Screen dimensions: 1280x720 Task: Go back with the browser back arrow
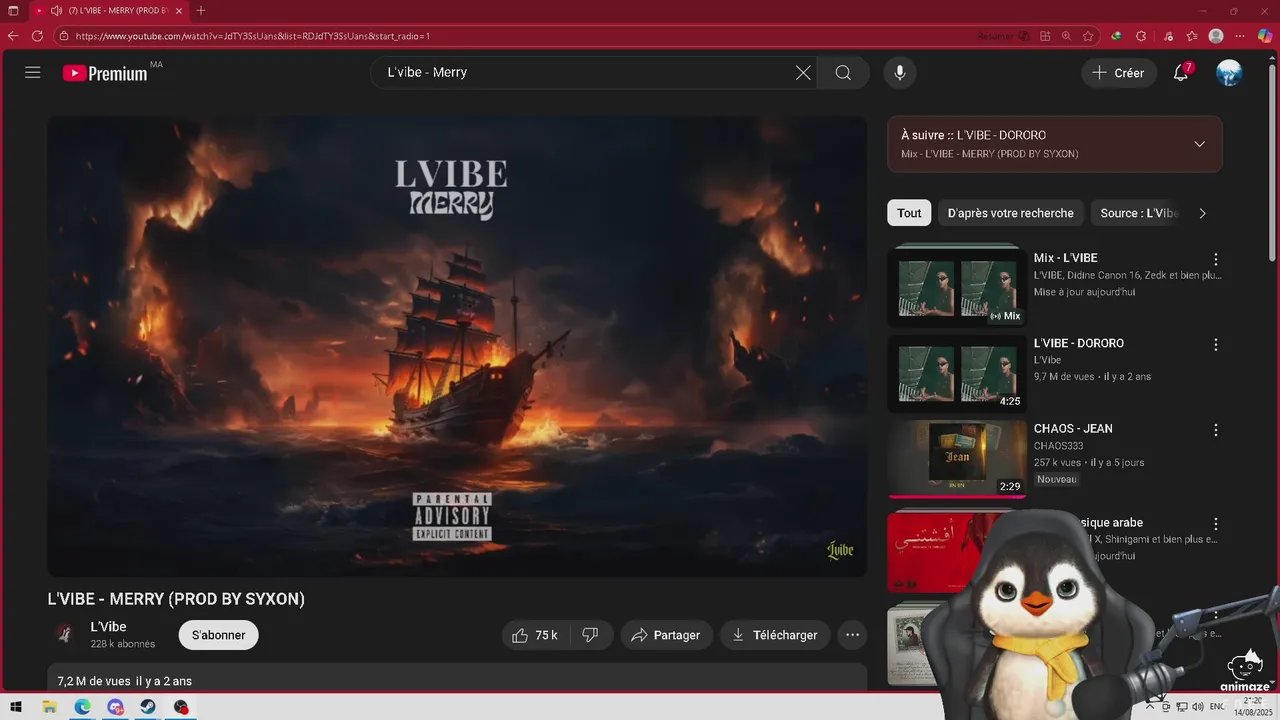pyautogui.click(x=13, y=36)
